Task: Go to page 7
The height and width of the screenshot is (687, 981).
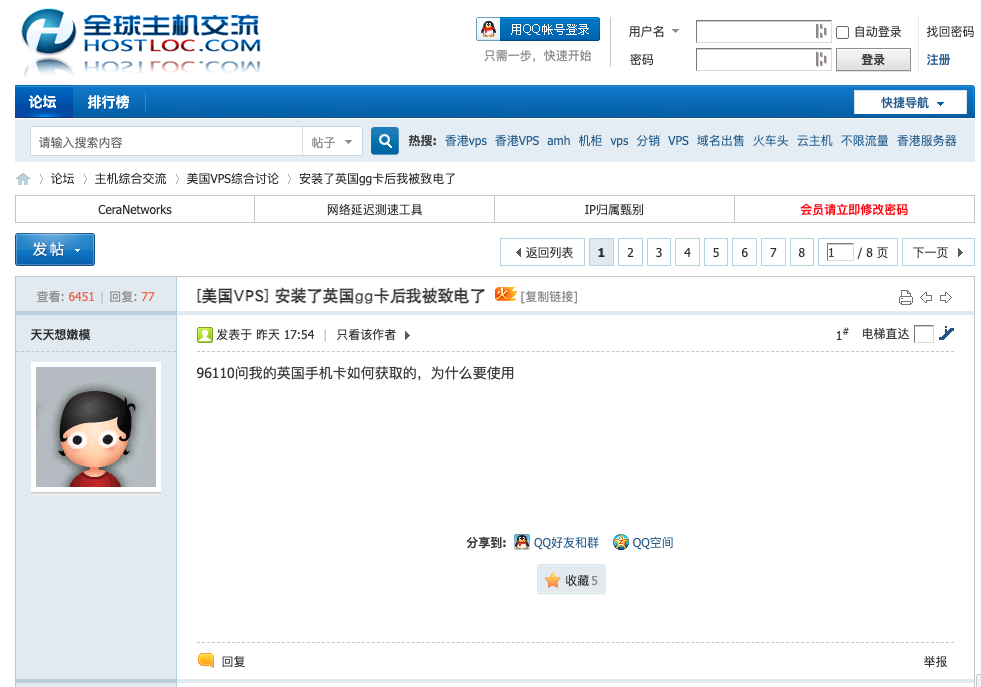Action: (x=773, y=252)
